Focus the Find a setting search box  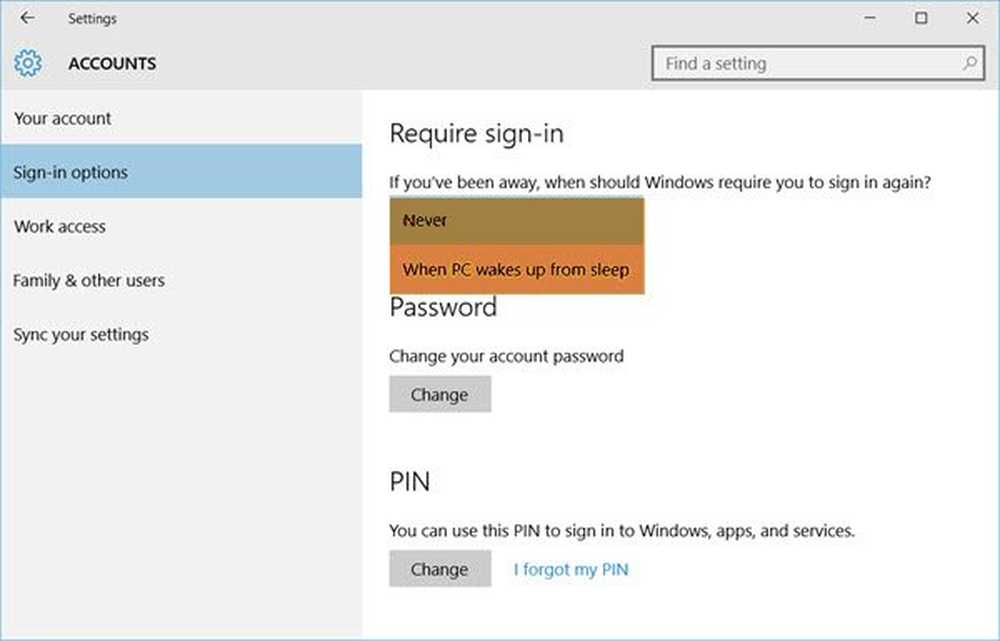818,63
